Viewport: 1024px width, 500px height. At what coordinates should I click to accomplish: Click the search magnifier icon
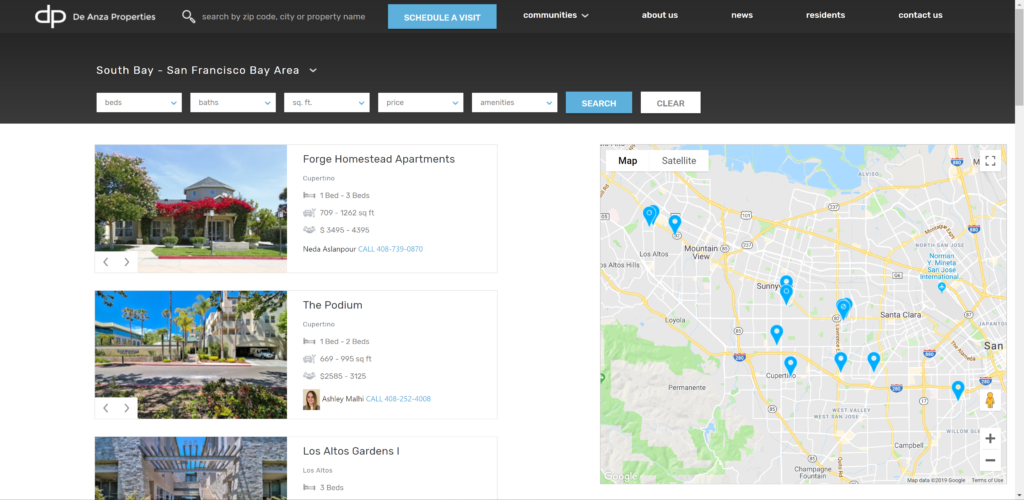pos(188,16)
